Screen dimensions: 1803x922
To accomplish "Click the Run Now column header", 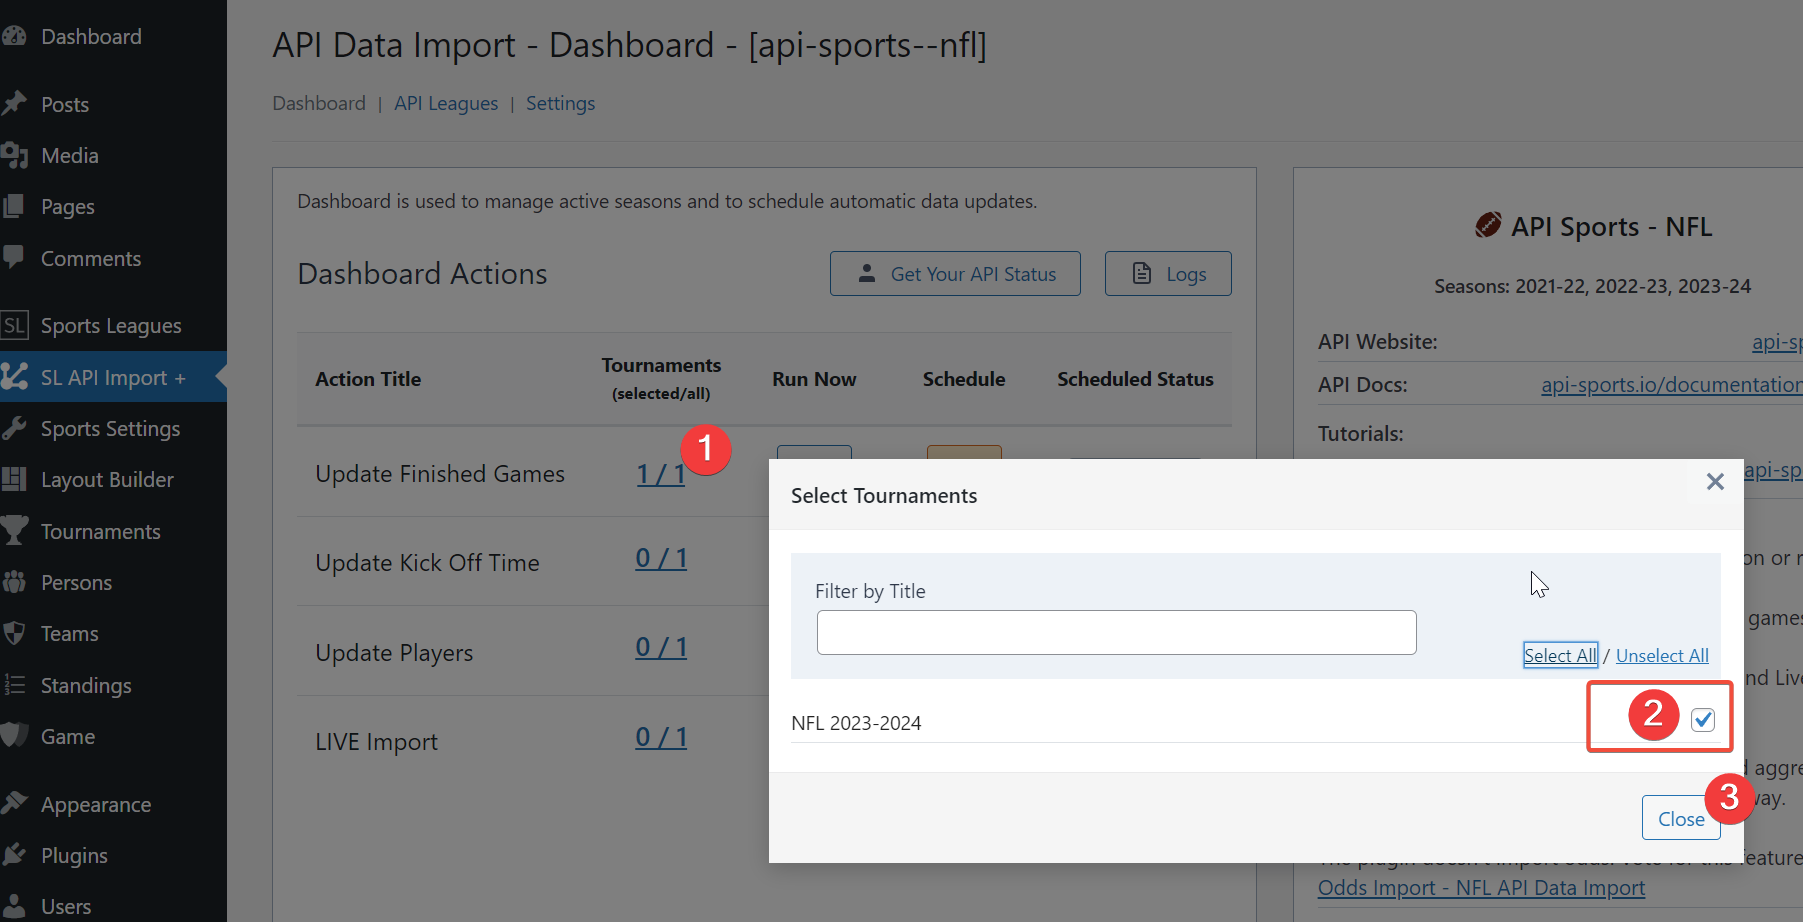I will tap(814, 379).
